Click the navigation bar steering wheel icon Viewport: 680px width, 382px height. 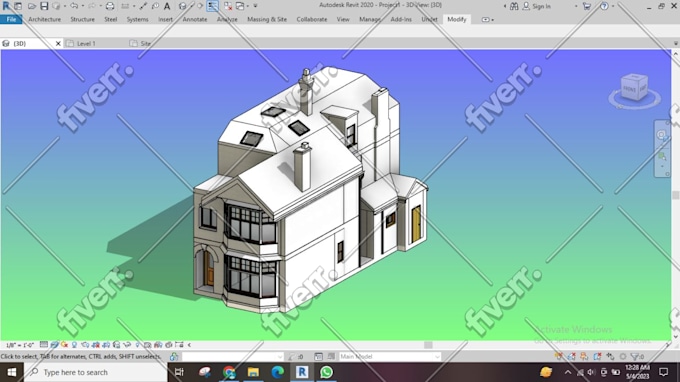662,135
